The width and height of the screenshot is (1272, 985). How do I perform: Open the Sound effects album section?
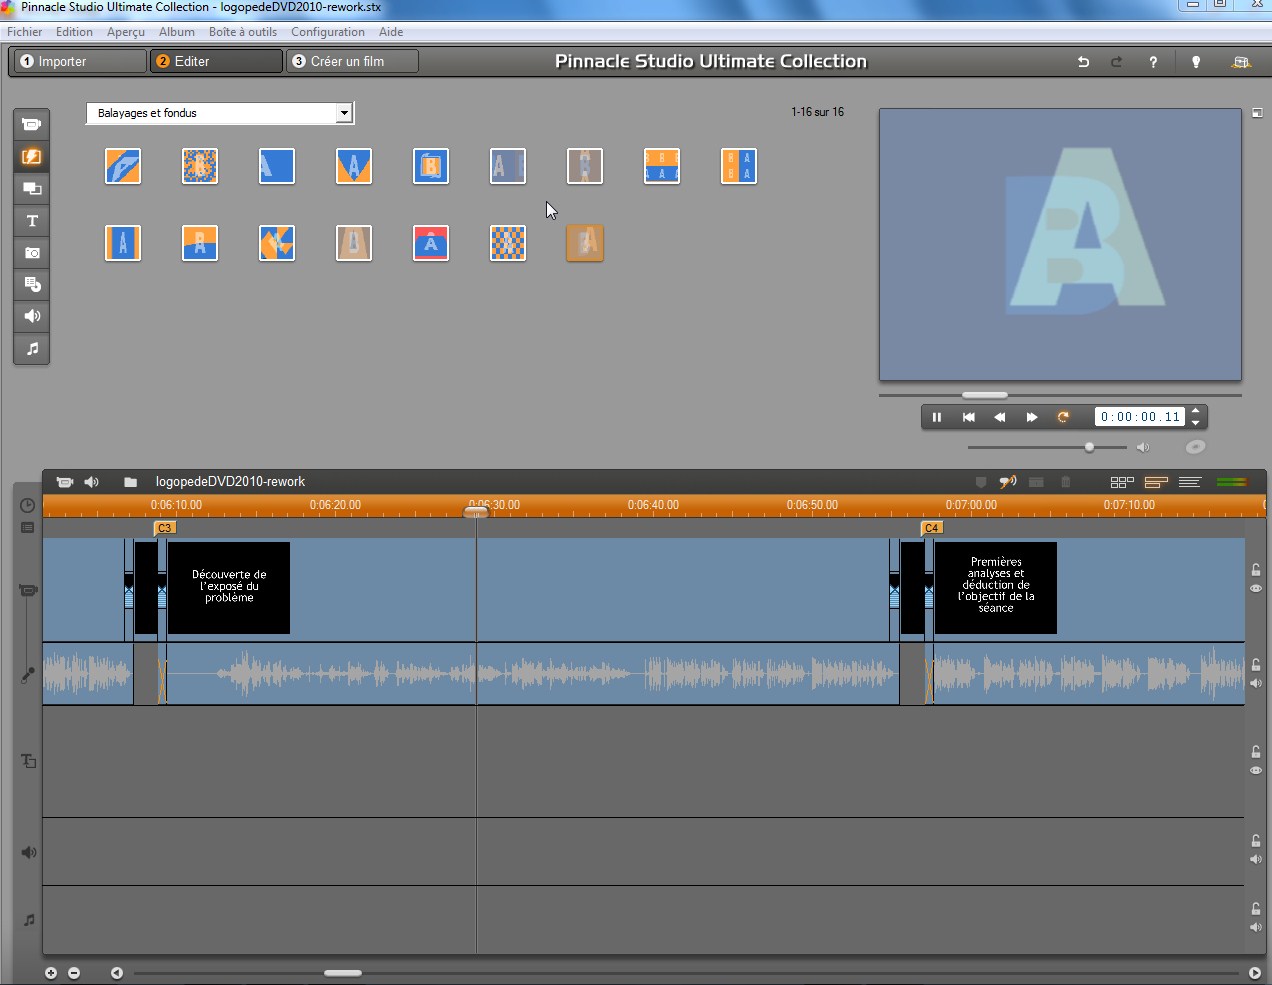pyautogui.click(x=32, y=316)
